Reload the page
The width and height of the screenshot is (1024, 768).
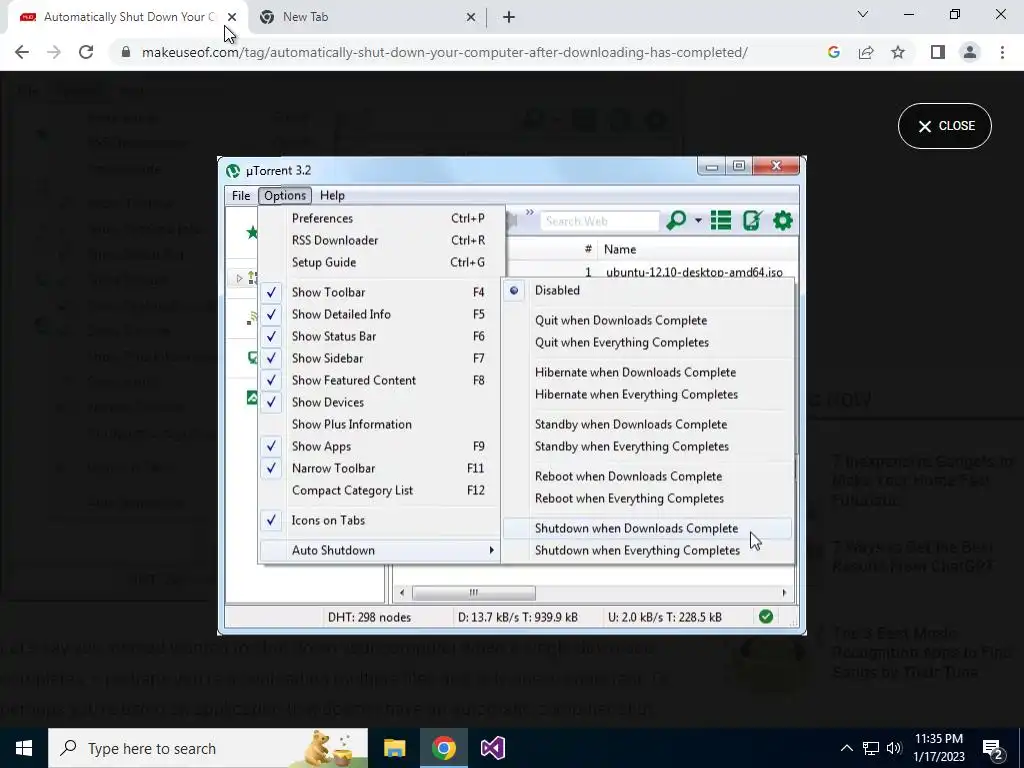click(x=86, y=52)
